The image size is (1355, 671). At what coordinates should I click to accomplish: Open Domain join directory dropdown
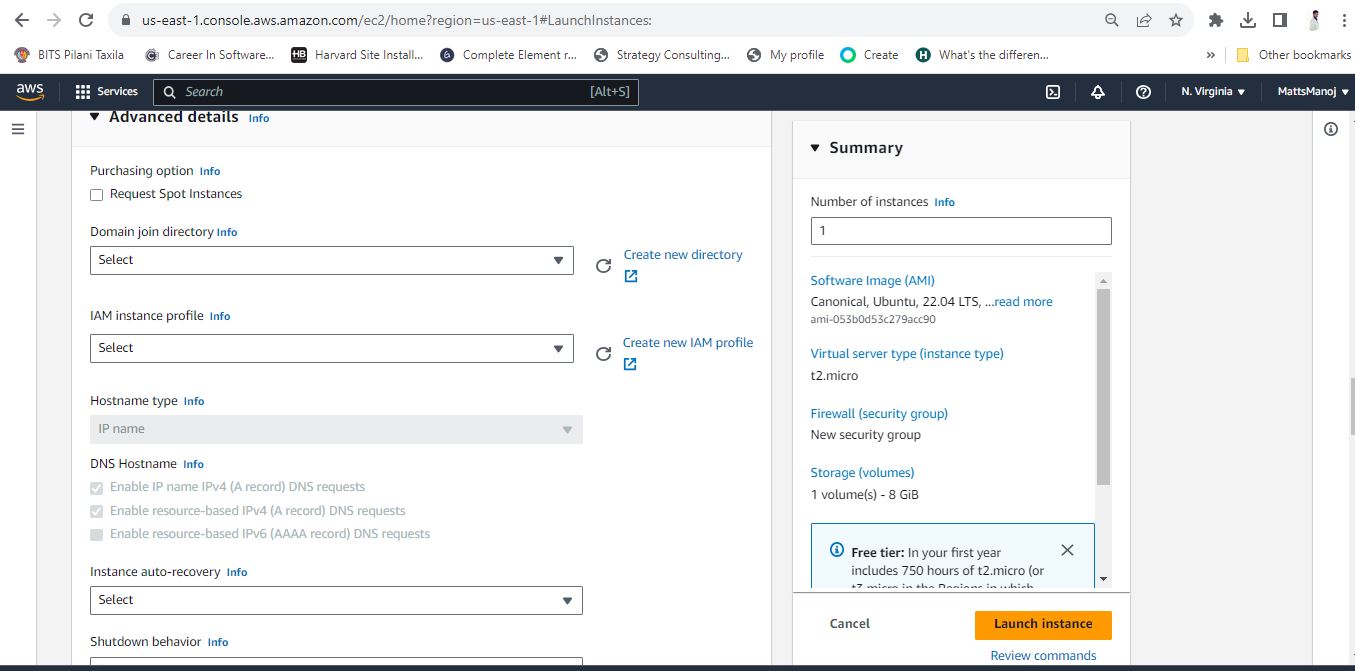point(332,260)
